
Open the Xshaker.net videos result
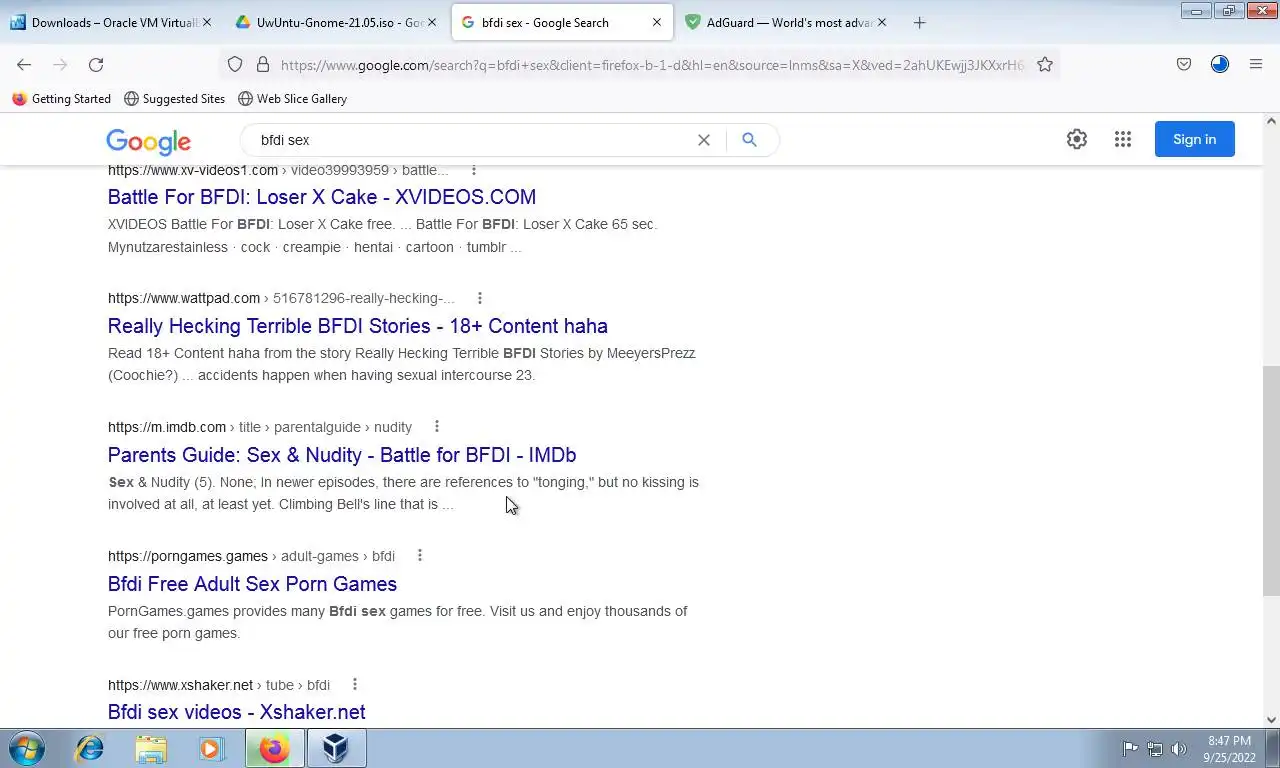(x=236, y=712)
